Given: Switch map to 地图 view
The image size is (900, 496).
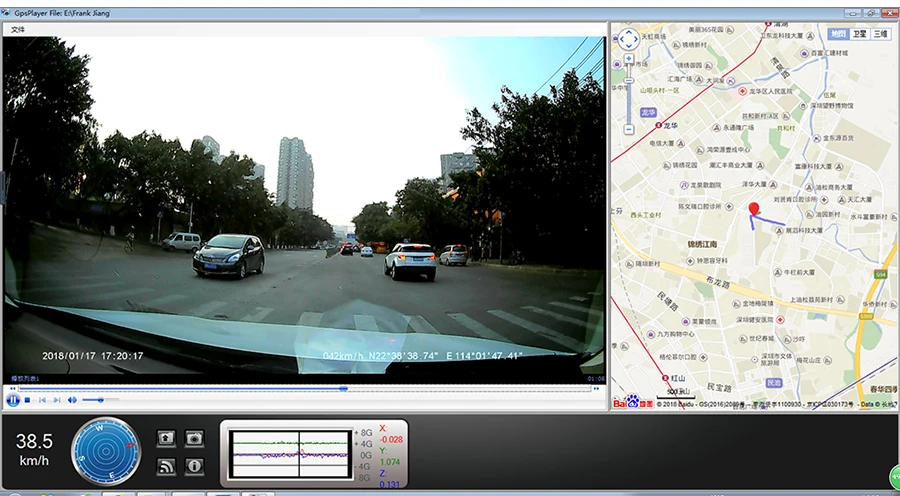Looking at the screenshot, I should point(839,34).
